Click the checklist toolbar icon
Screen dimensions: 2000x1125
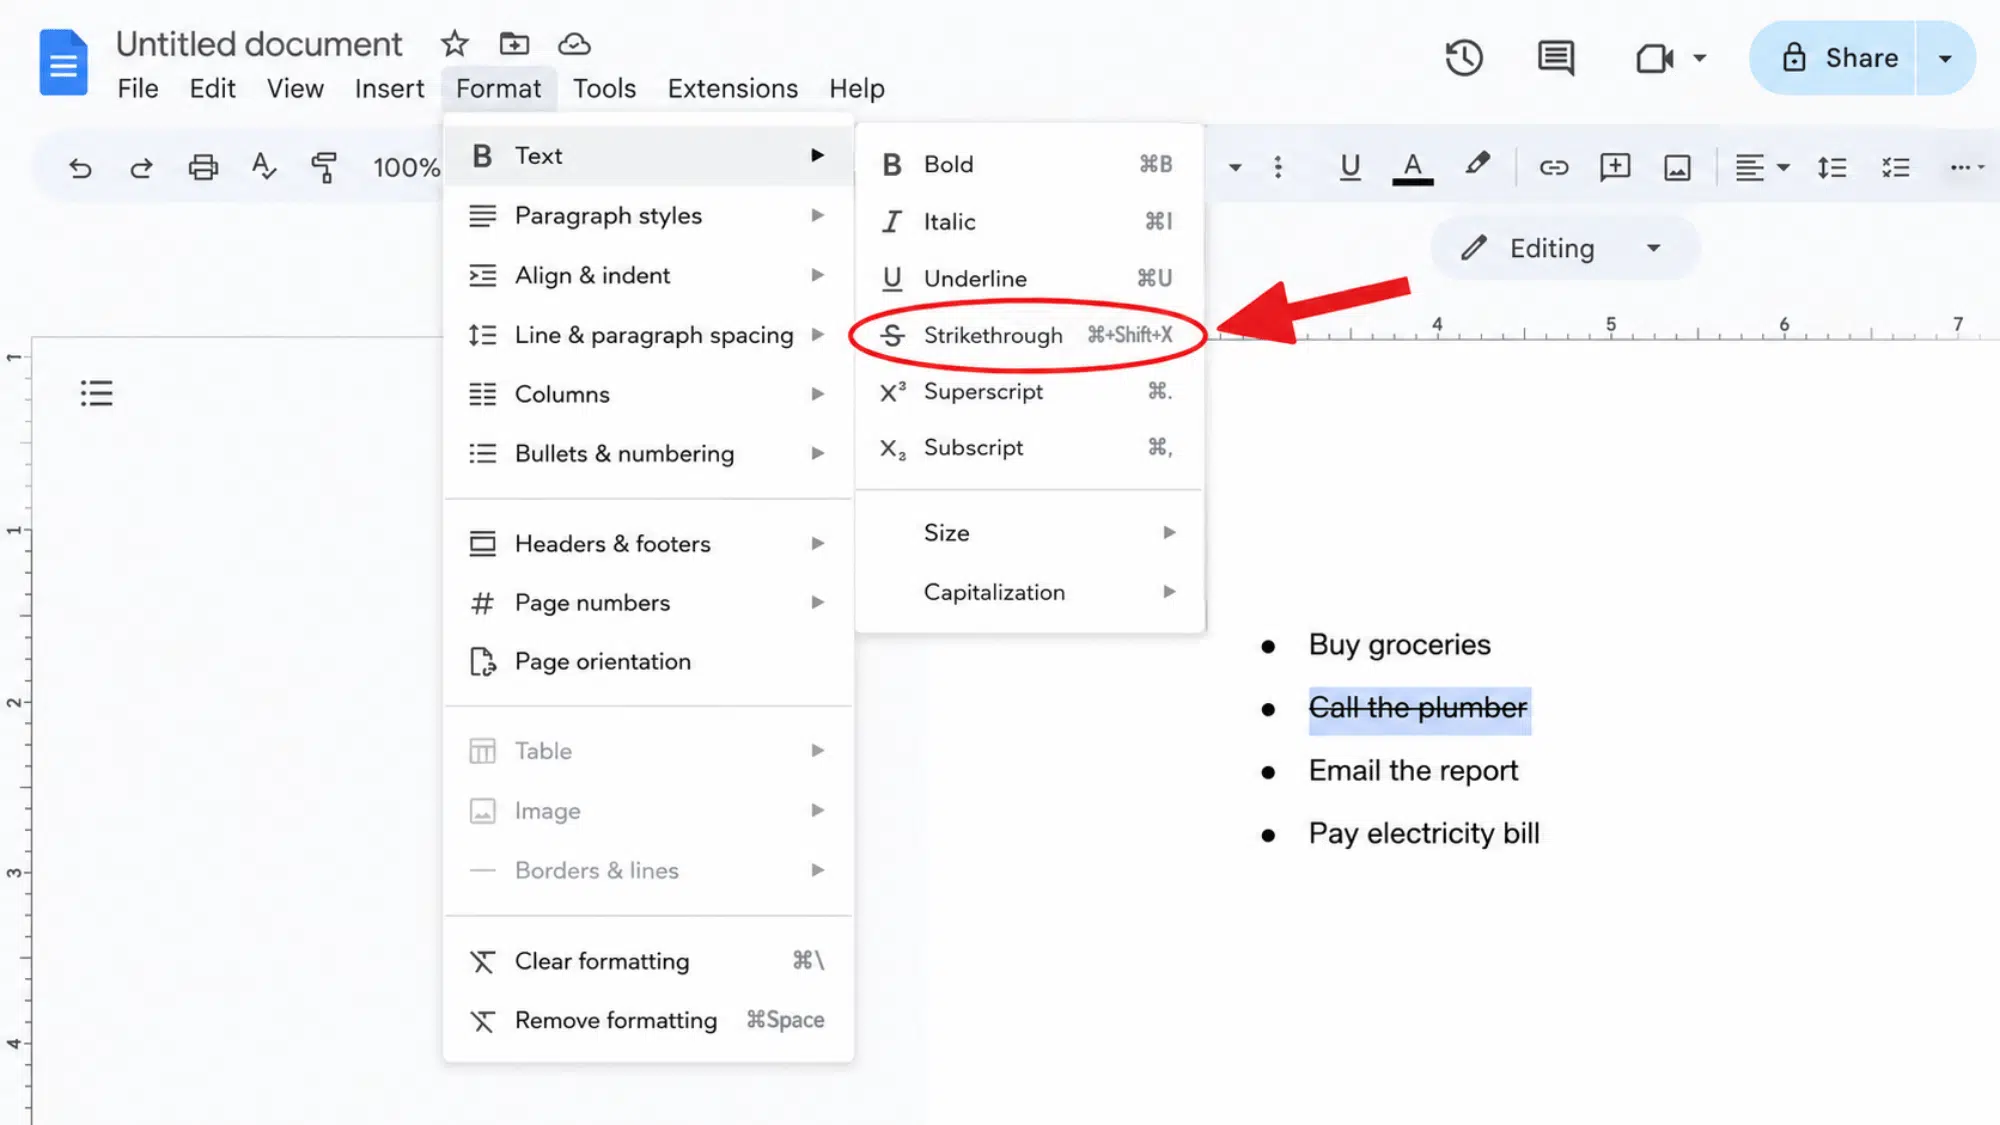point(1895,167)
